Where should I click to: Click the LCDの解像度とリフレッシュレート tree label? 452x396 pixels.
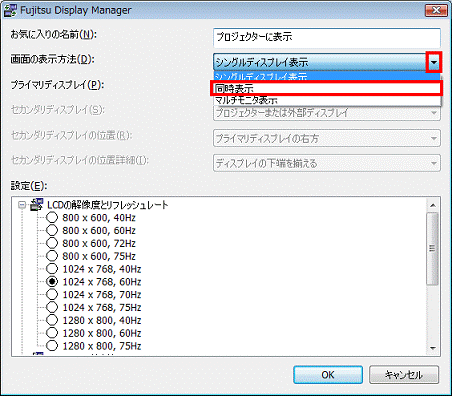click(x=108, y=205)
